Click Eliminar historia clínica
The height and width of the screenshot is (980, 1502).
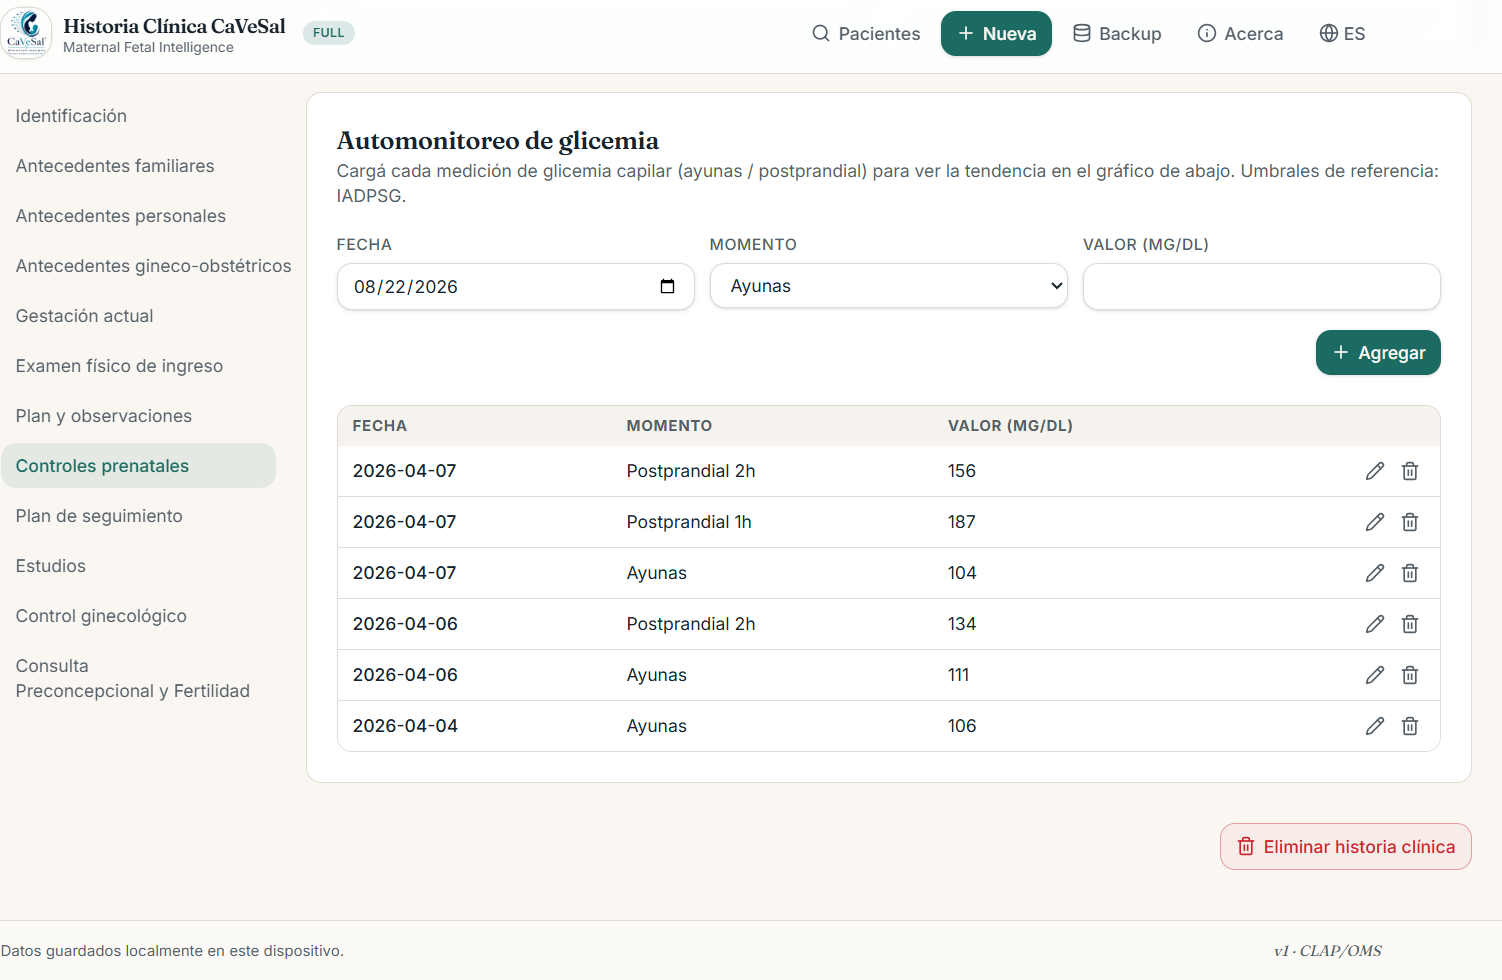click(1346, 847)
